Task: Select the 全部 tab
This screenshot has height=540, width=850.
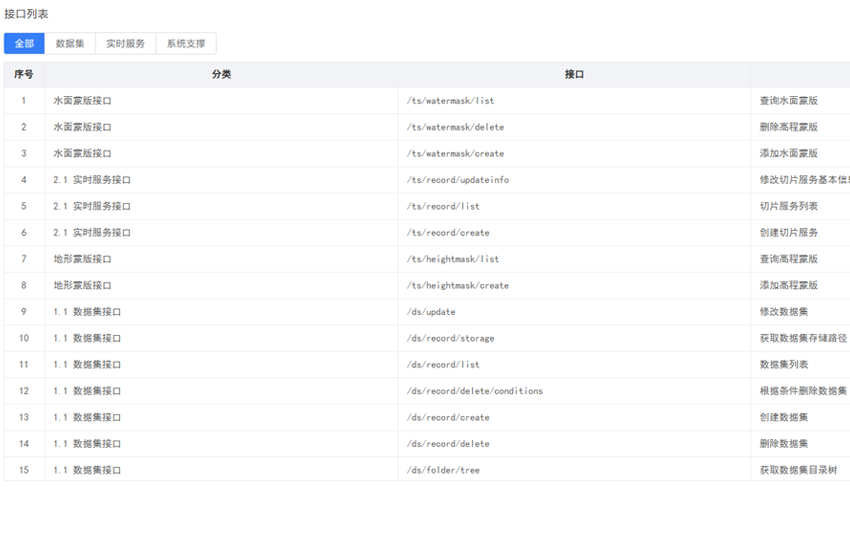Action: tap(24, 44)
